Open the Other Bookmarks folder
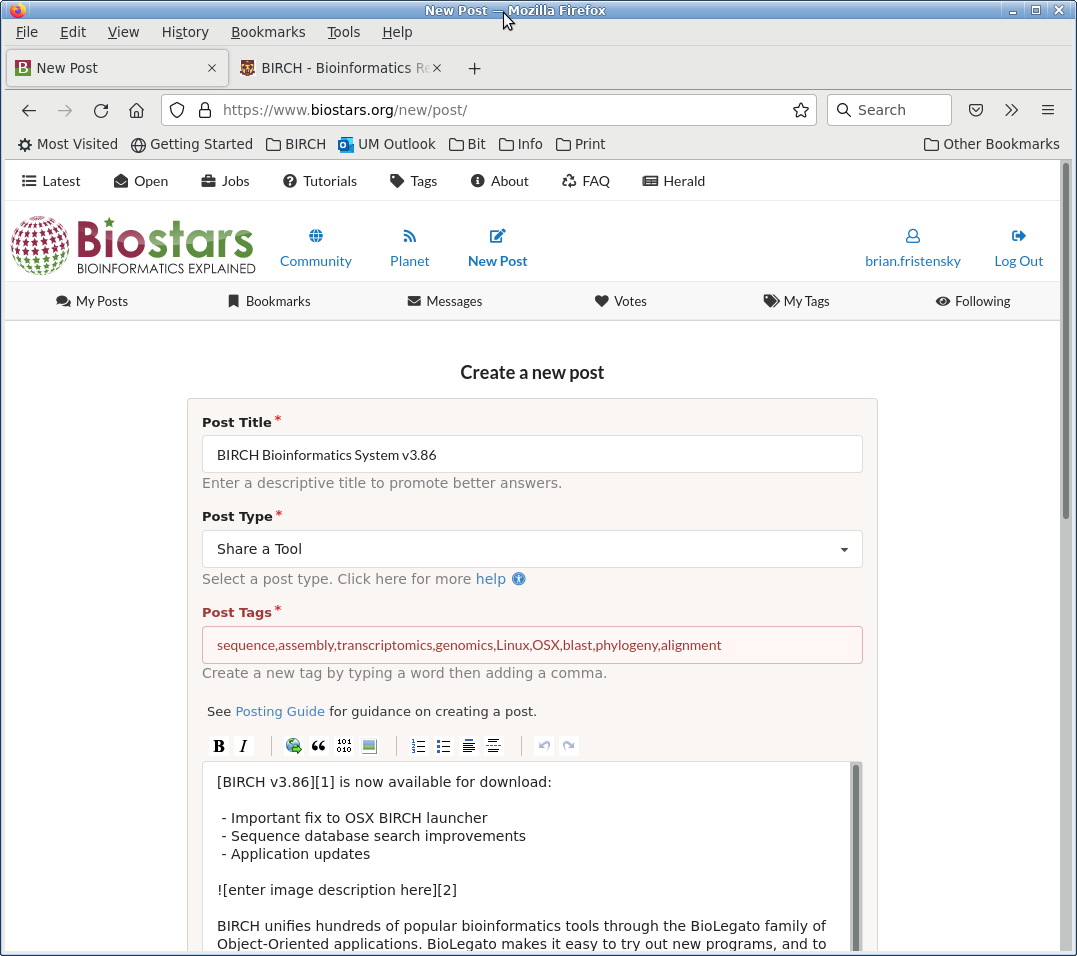The image size is (1077, 956). (992, 144)
